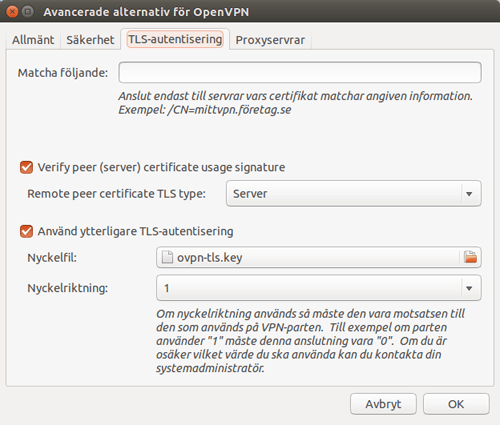Image resolution: width=500 pixels, height=425 pixels.
Task: Toggle Verify peer (server) certificate usage signature
Action: point(26,167)
